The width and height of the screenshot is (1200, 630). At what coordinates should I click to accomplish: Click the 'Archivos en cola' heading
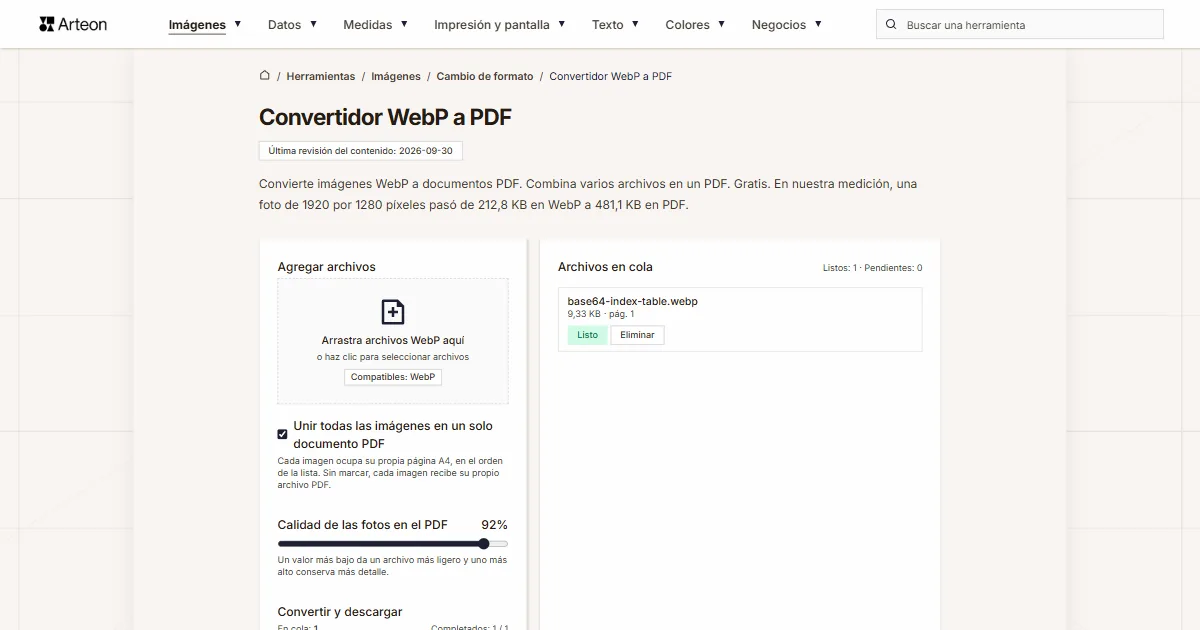coord(605,267)
